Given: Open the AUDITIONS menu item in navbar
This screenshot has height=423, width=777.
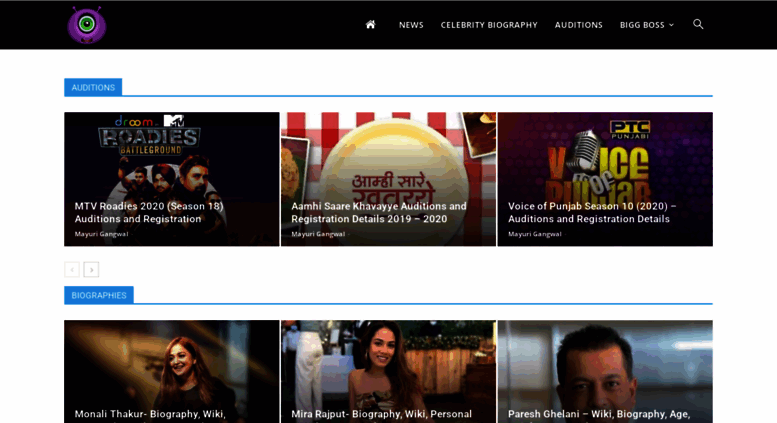Looking at the screenshot, I should coord(578,25).
